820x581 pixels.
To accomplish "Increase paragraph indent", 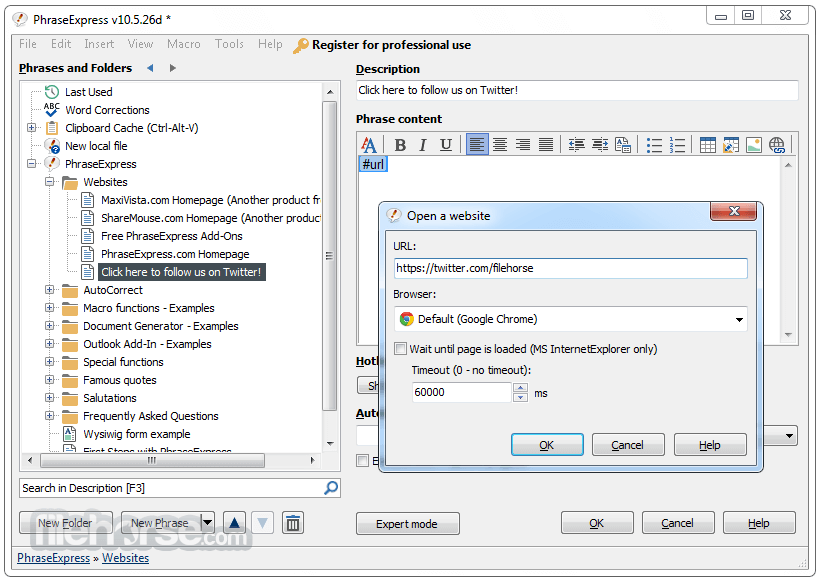I will coord(600,145).
